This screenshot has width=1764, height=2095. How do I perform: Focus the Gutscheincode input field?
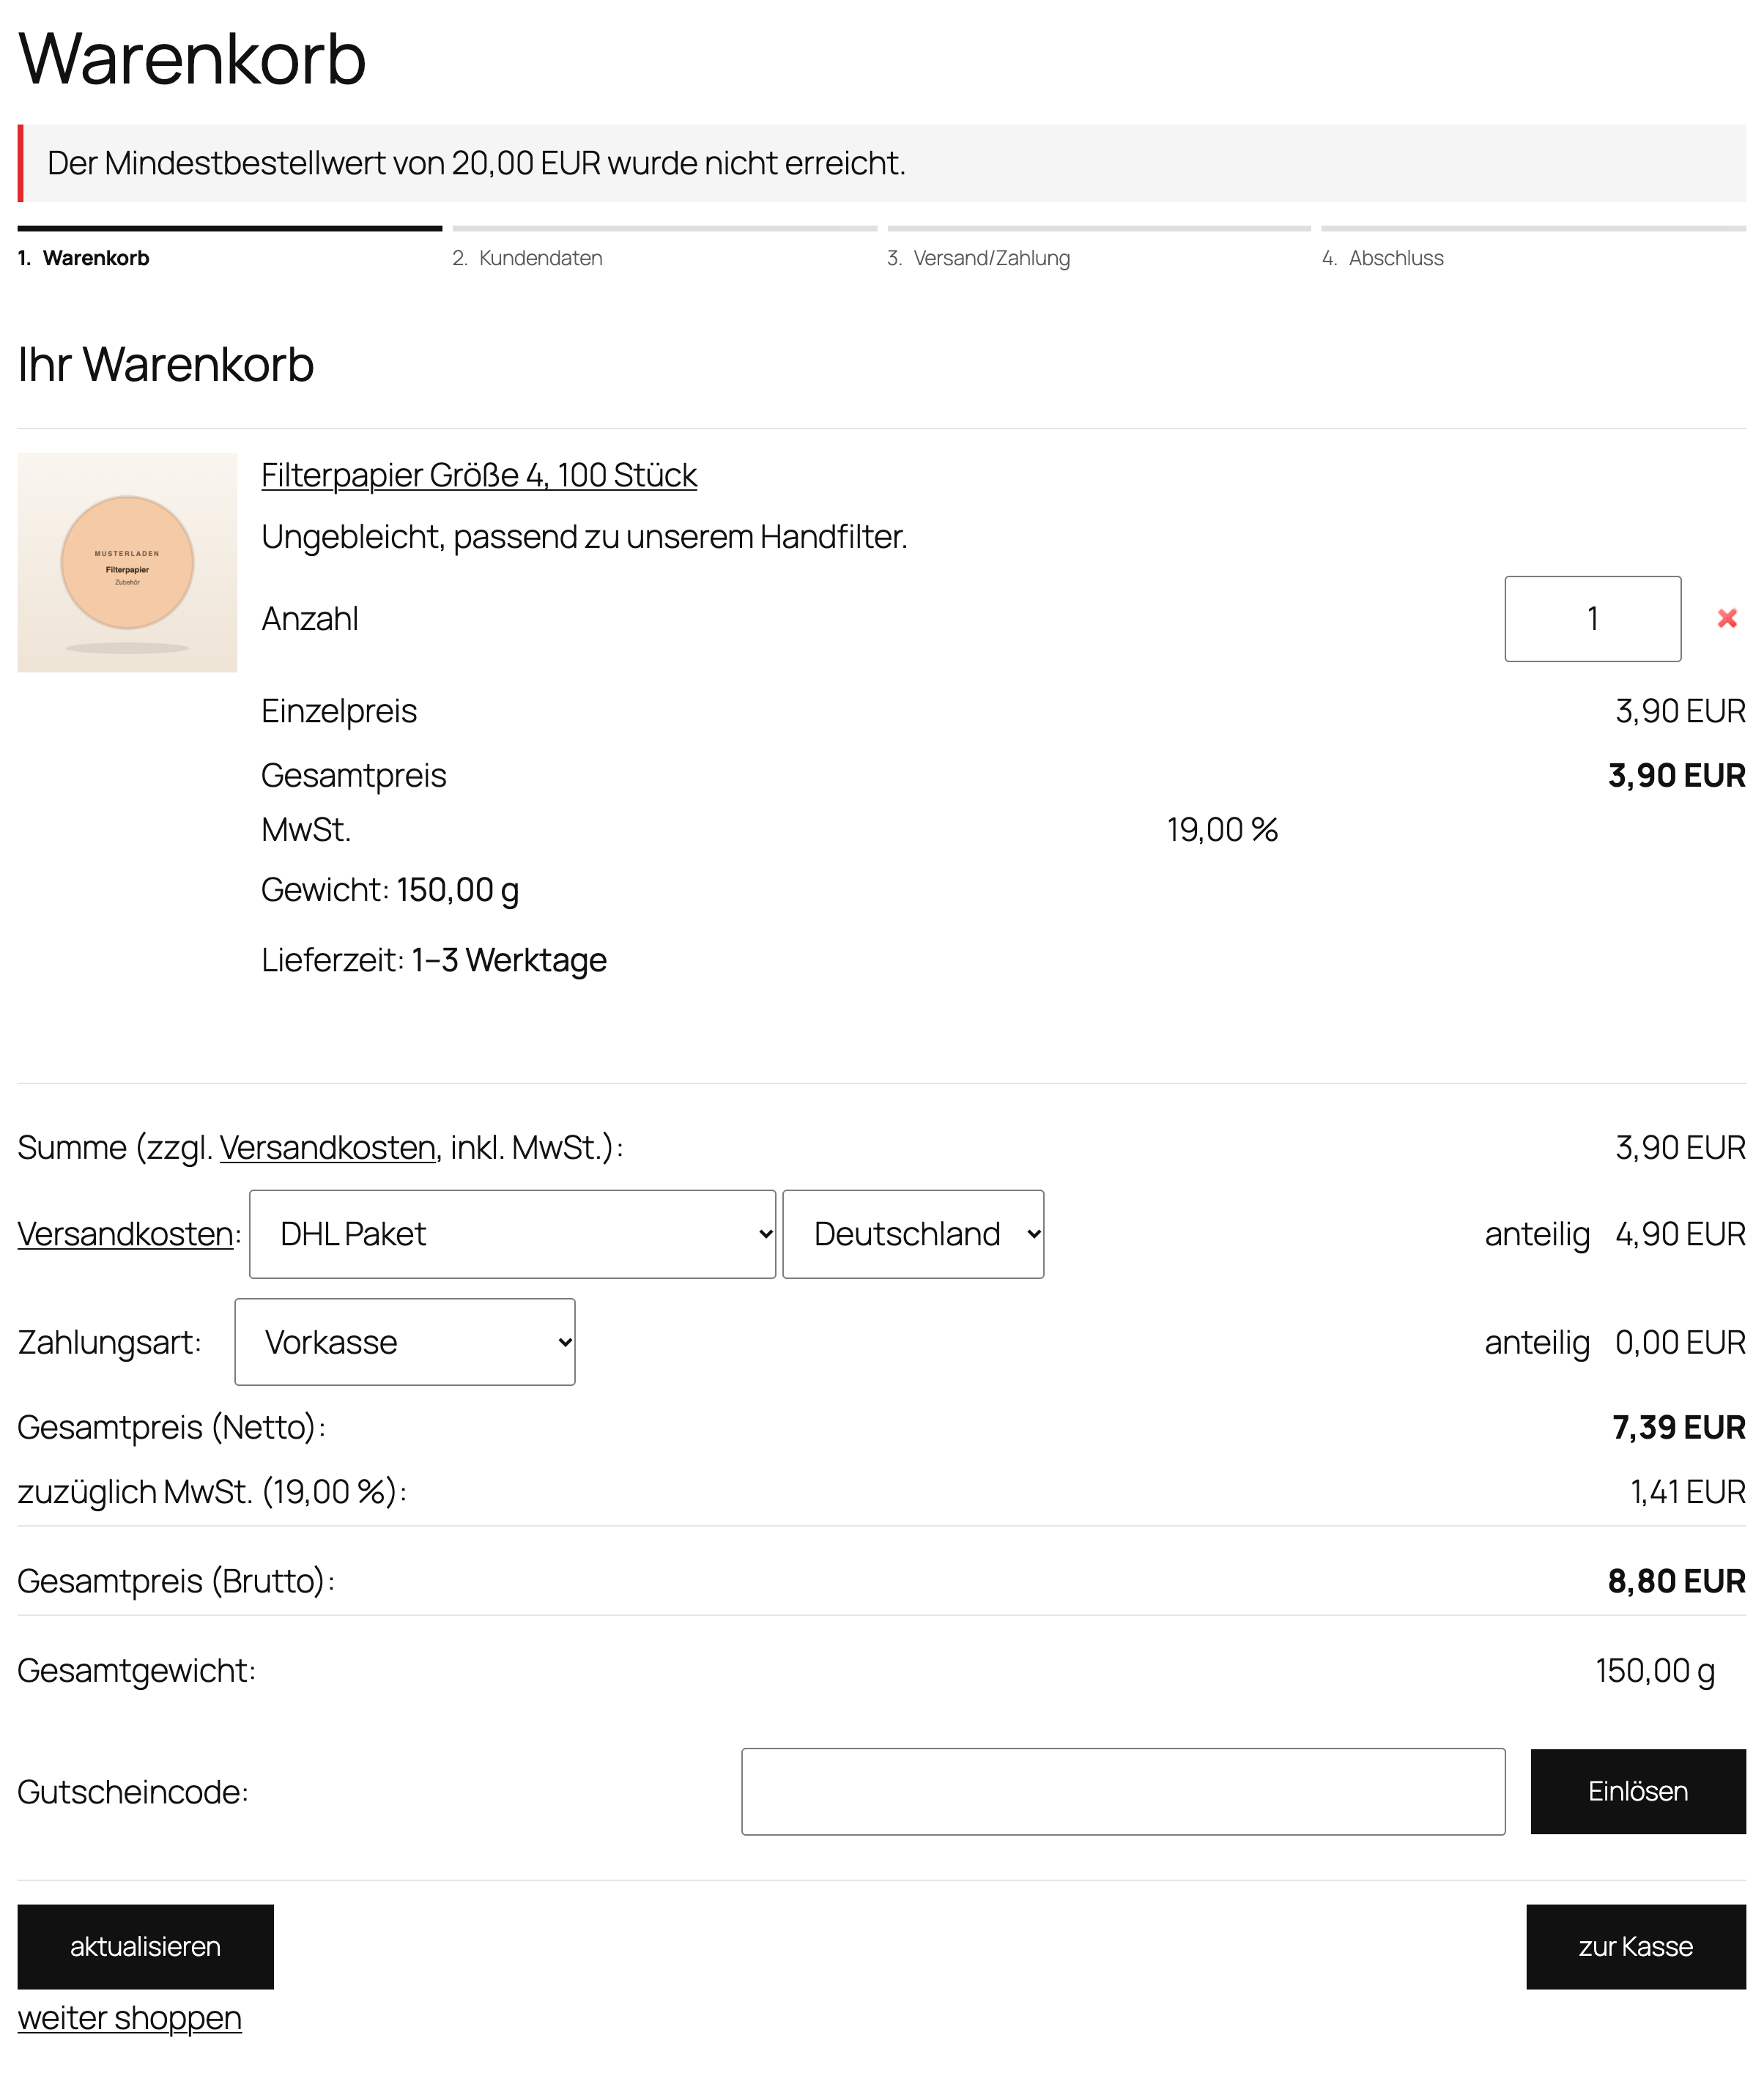coord(1123,1792)
